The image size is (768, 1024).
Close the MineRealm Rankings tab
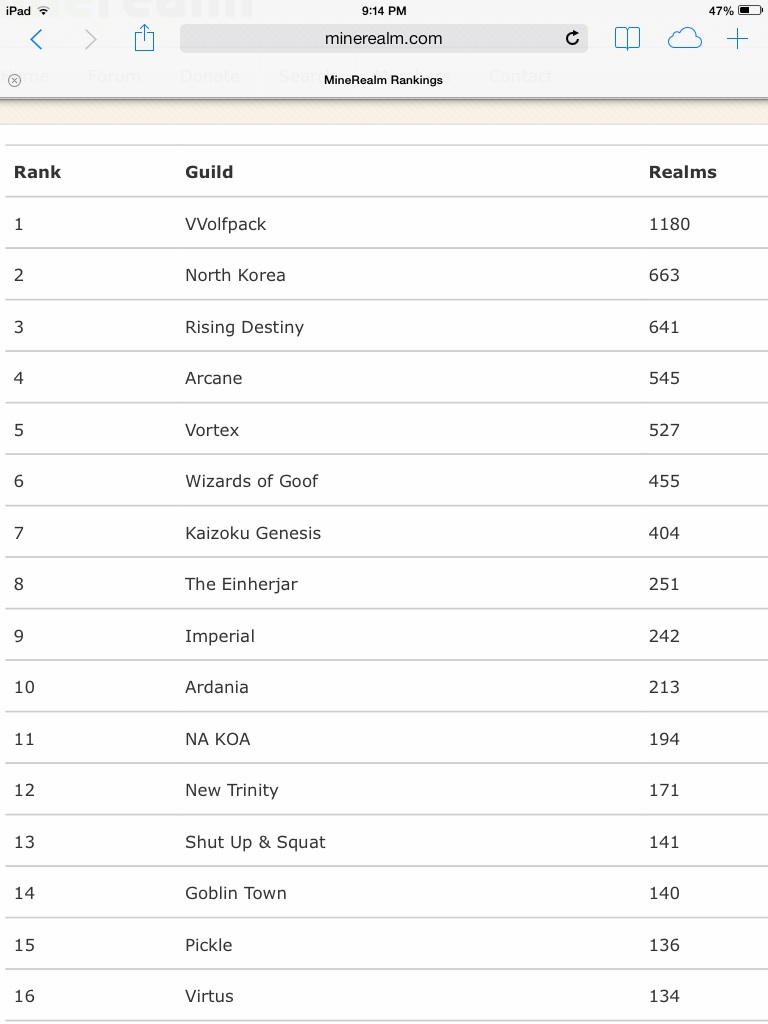[x=14, y=80]
